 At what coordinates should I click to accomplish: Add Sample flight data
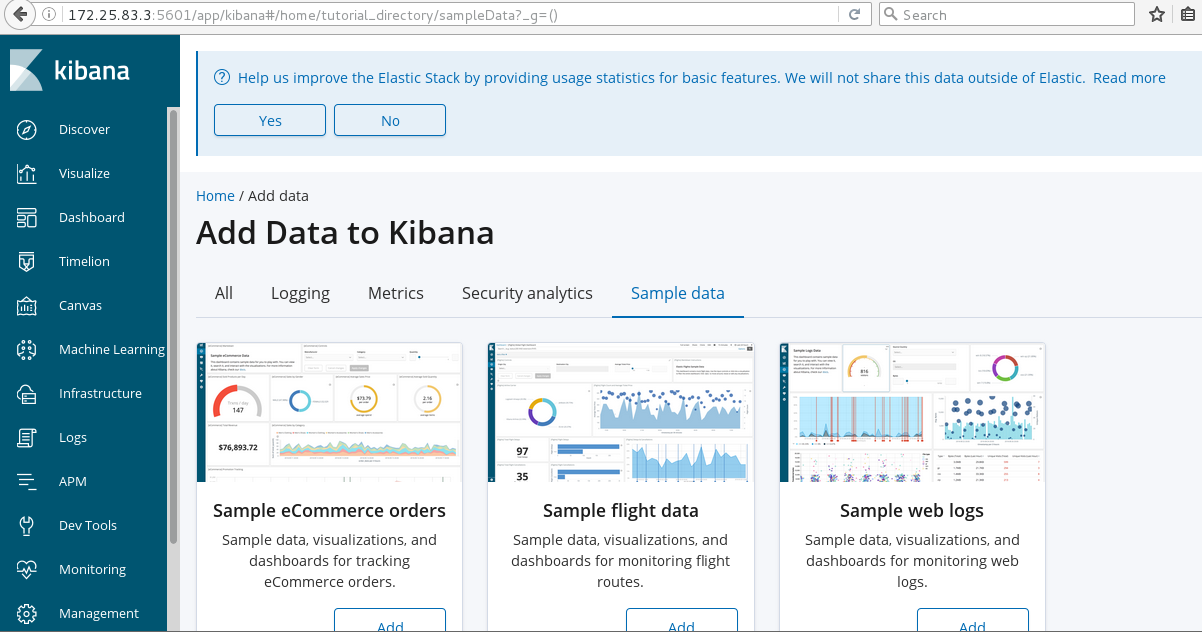point(681,620)
